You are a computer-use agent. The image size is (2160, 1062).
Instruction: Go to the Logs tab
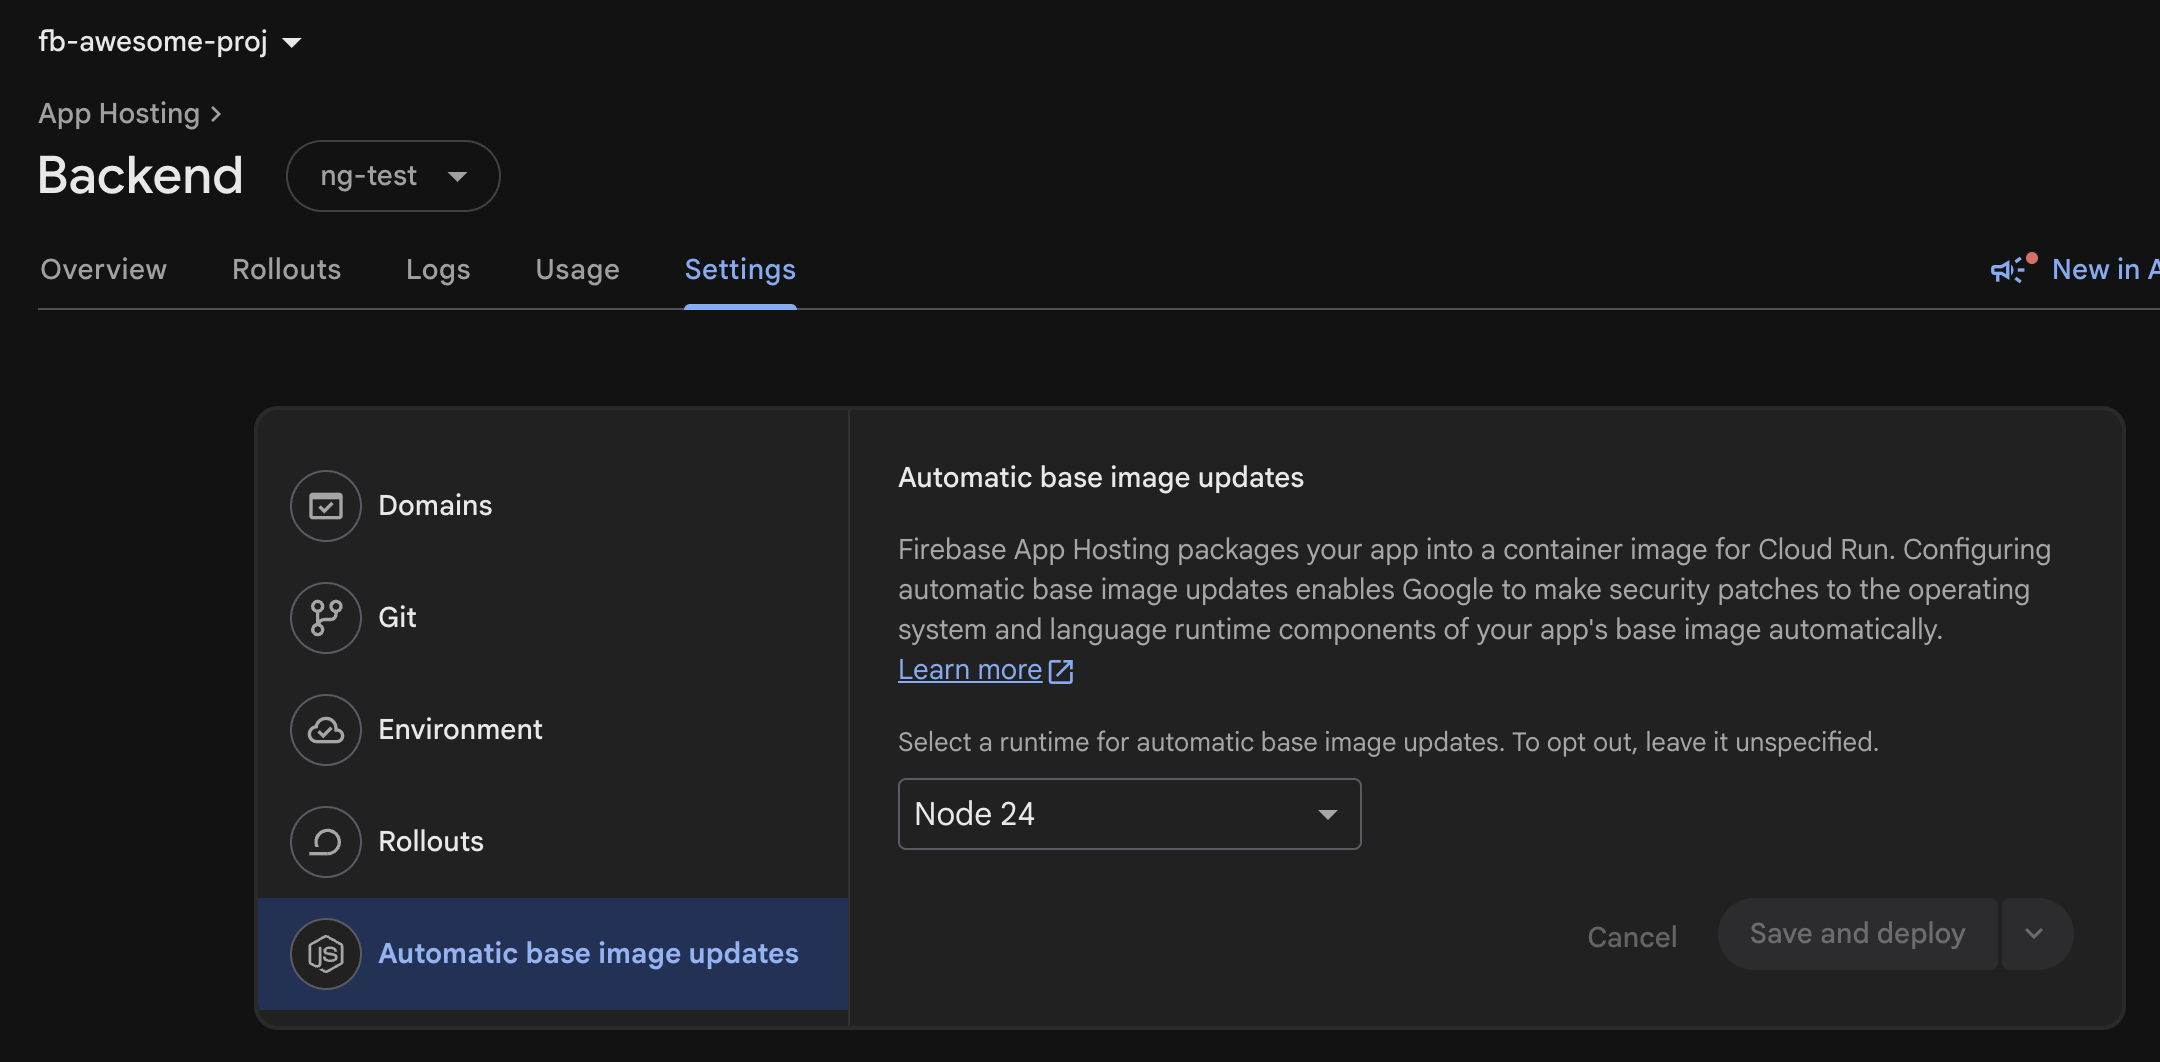[438, 270]
